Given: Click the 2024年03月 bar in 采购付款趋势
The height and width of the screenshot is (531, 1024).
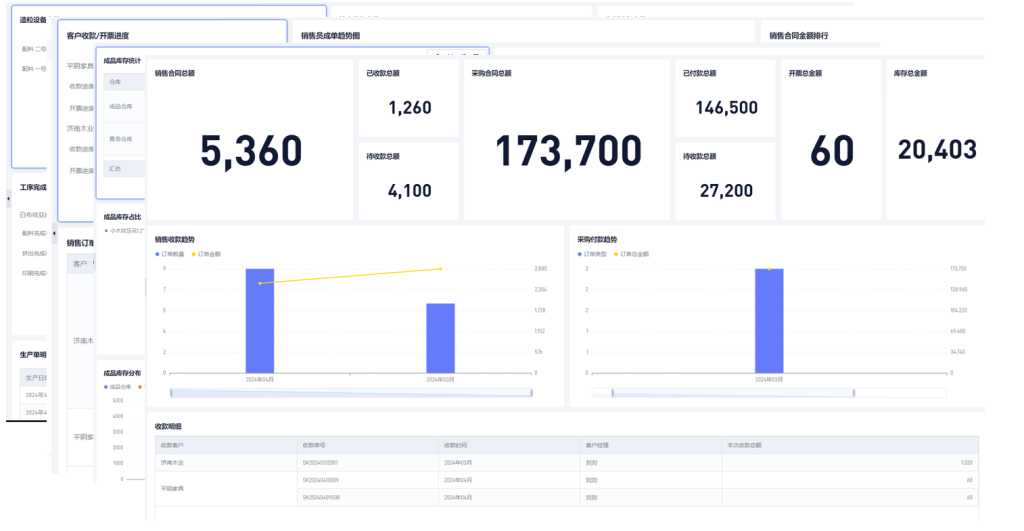Looking at the screenshot, I should click(x=769, y=320).
